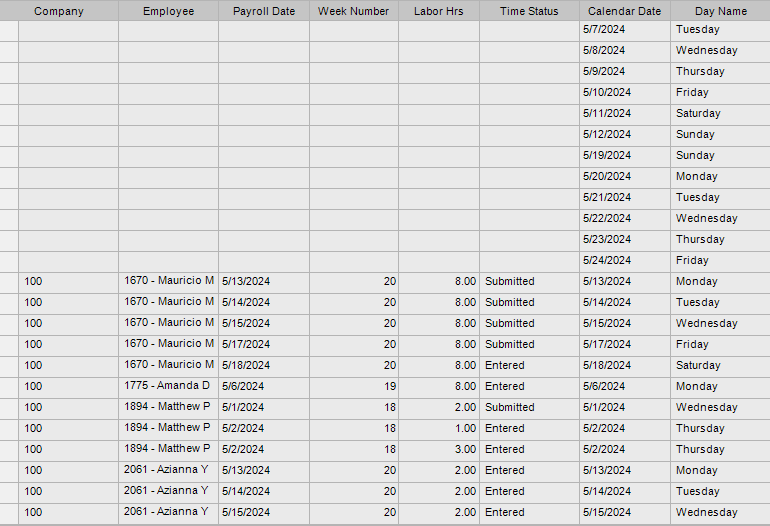The height and width of the screenshot is (526, 770).
Task: Select Mauricio M employee cell for payroll 5/18/2024
Action: (168, 365)
